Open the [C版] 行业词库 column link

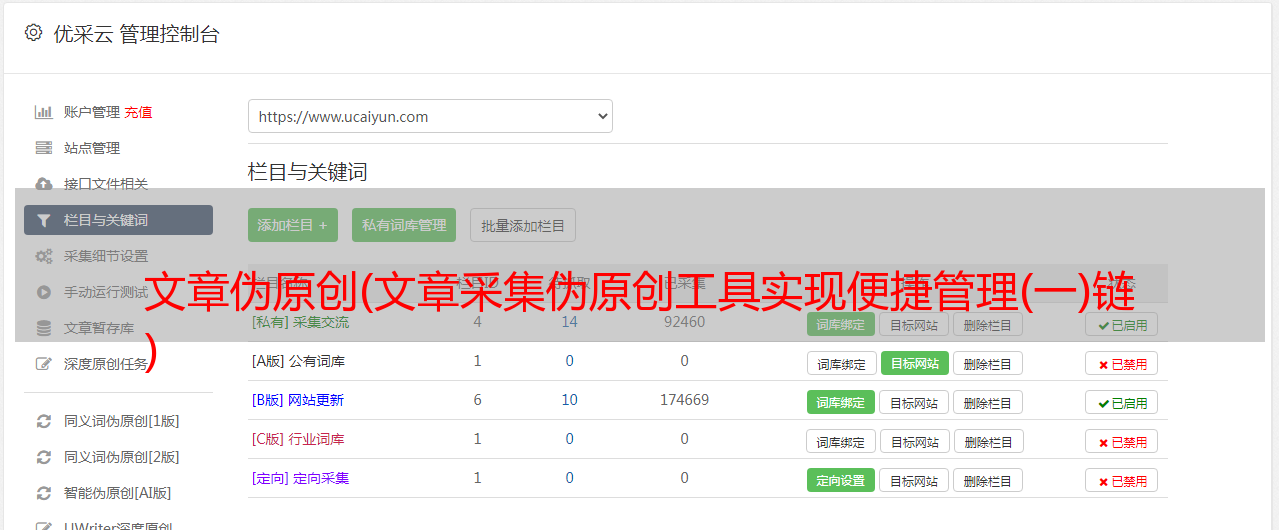(298, 439)
